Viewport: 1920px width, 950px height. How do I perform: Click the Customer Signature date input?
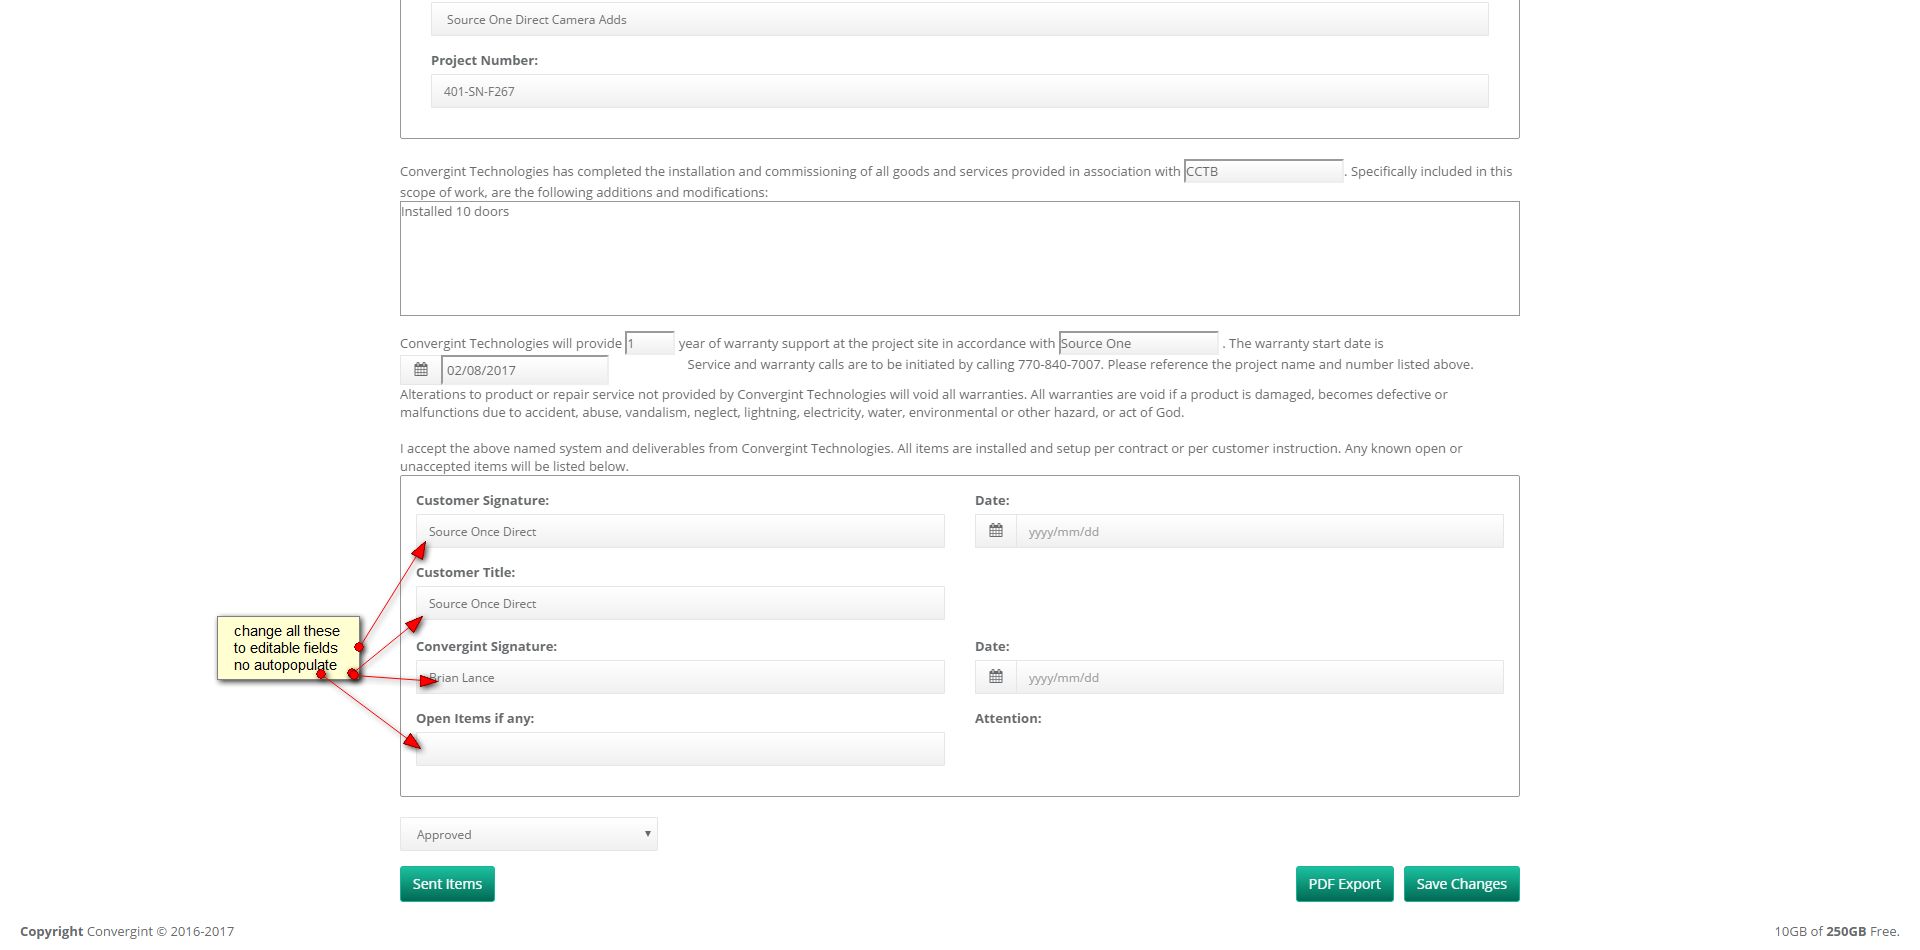coord(1259,531)
